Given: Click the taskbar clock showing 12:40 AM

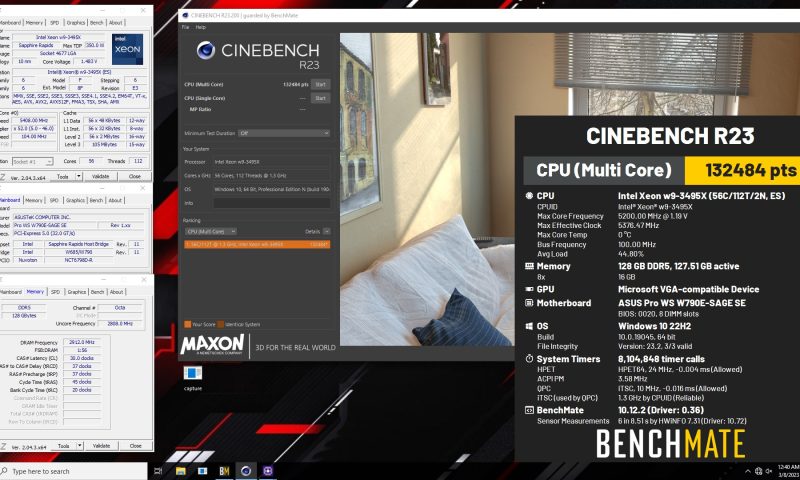Looking at the screenshot, I should coord(788,471).
